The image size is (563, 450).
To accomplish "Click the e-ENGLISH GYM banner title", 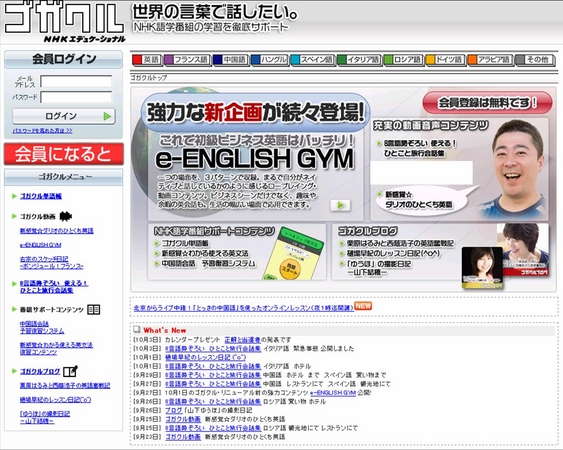I will (x=254, y=158).
